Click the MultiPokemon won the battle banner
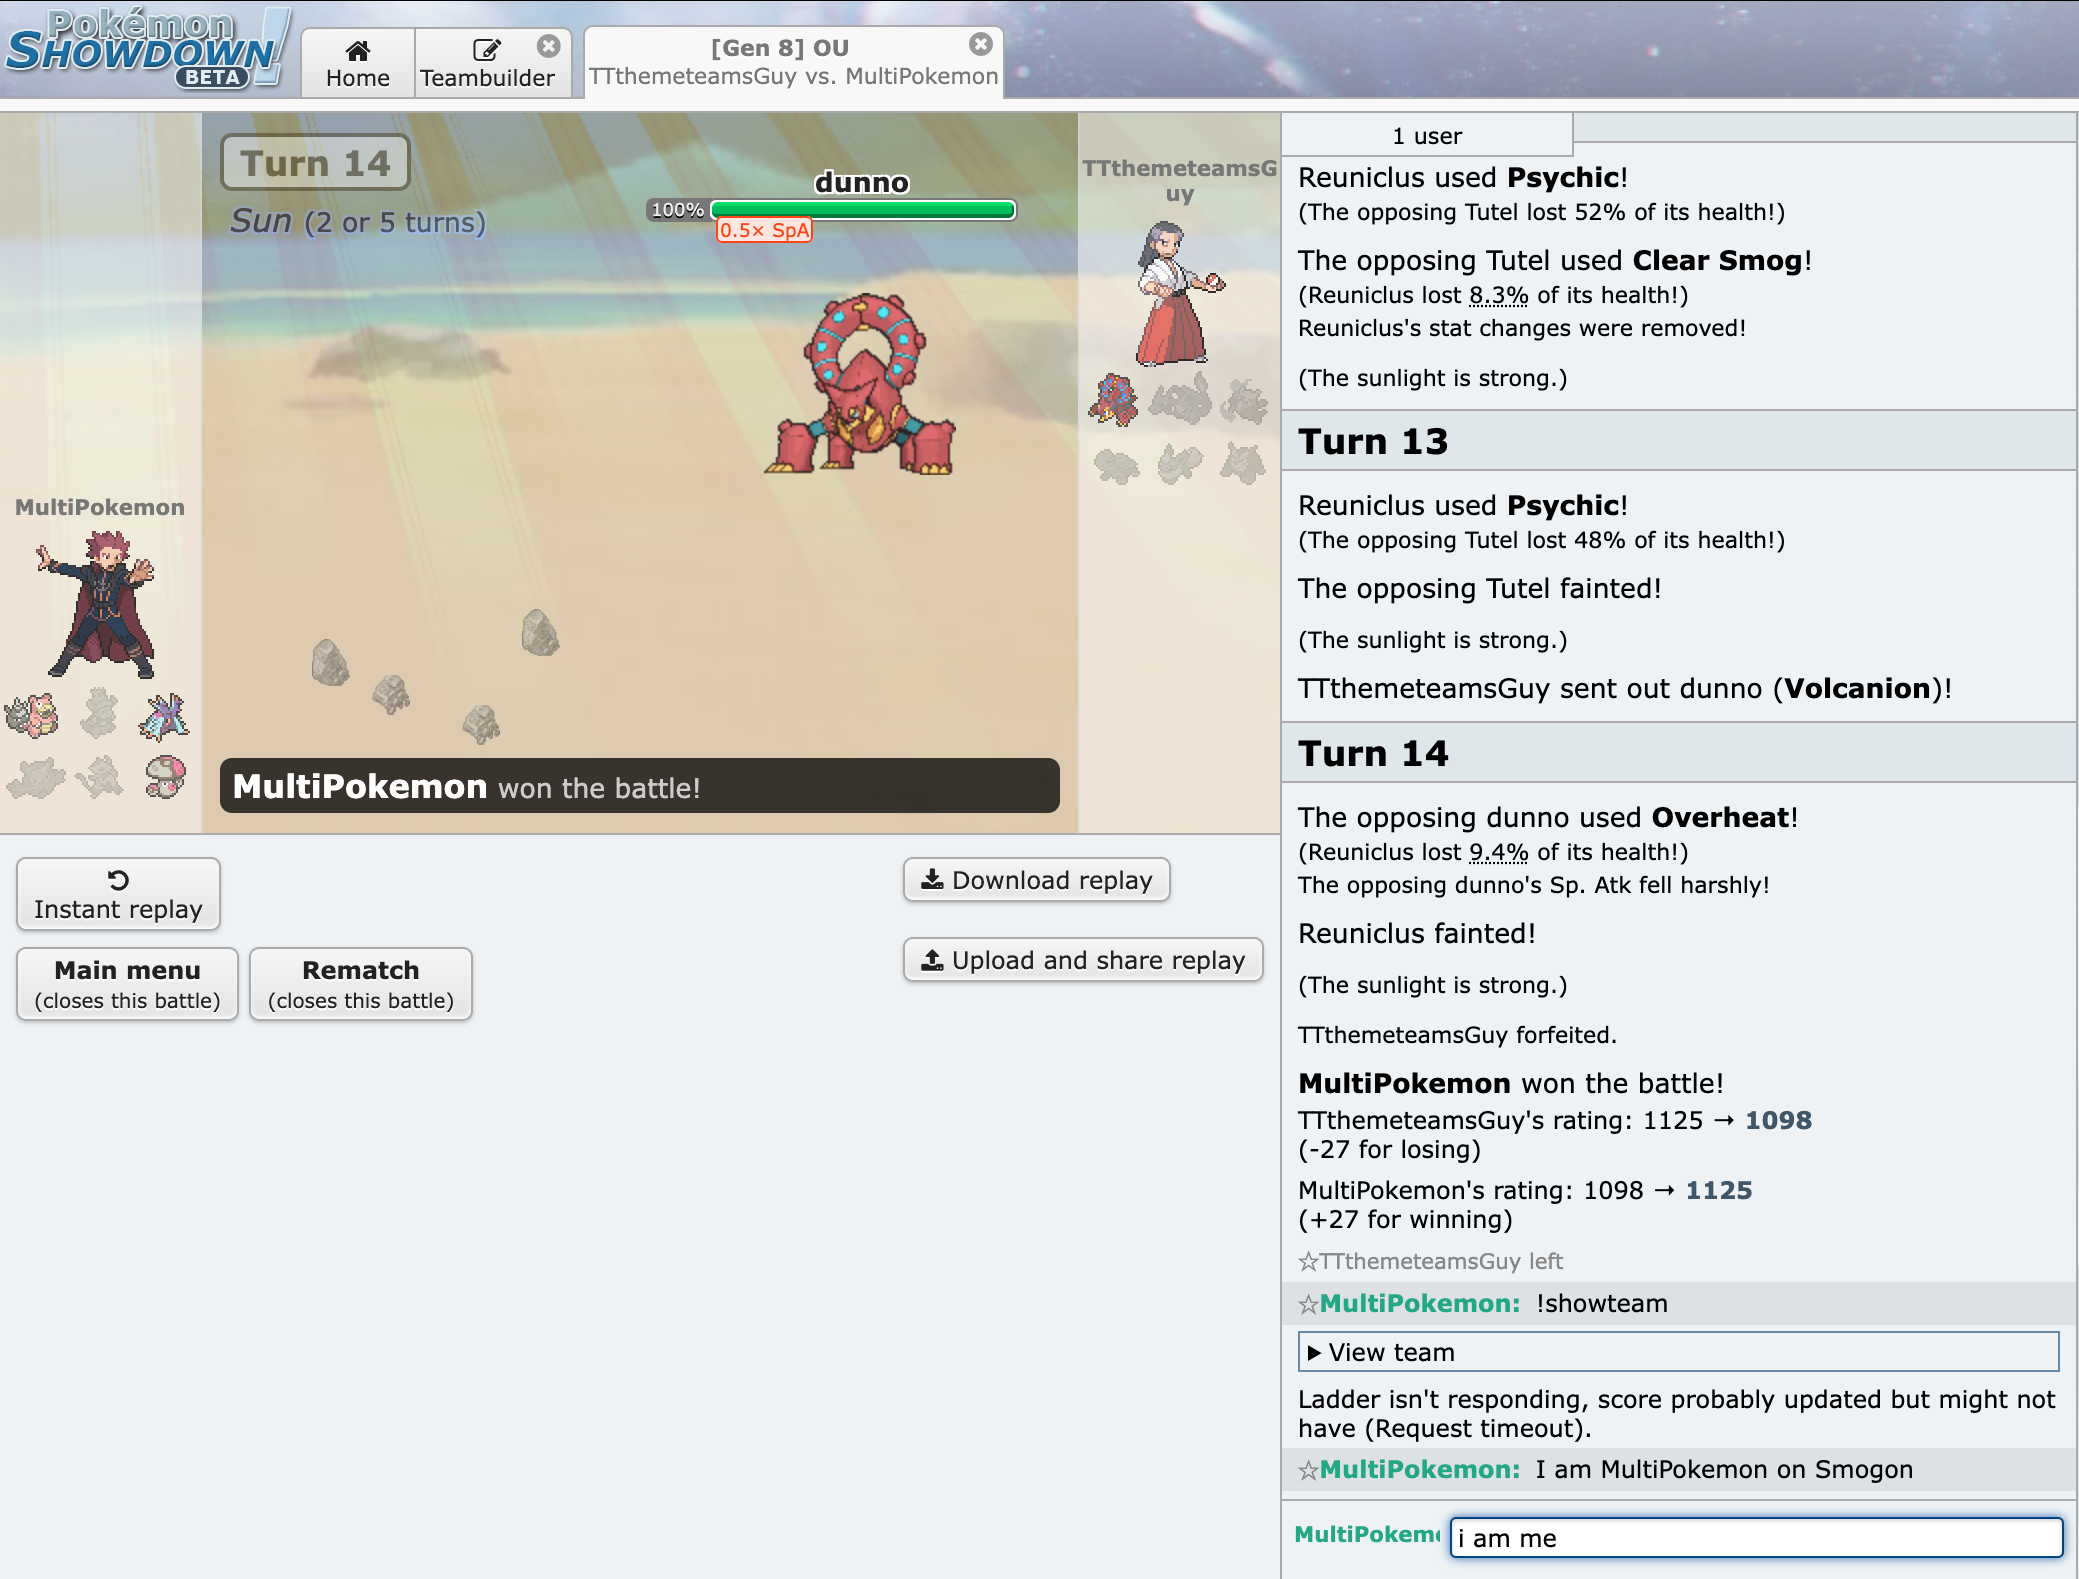2079x1579 pixels. (x=639, y=786)
